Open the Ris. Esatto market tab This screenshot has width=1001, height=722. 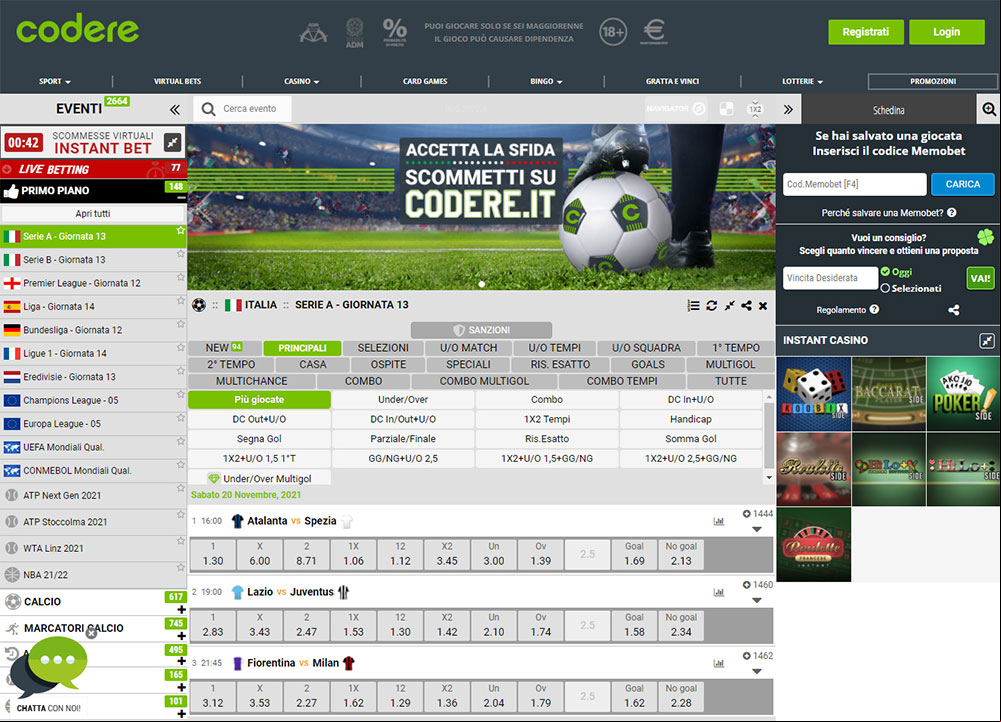pyautogui.click(x=561, y=365)
